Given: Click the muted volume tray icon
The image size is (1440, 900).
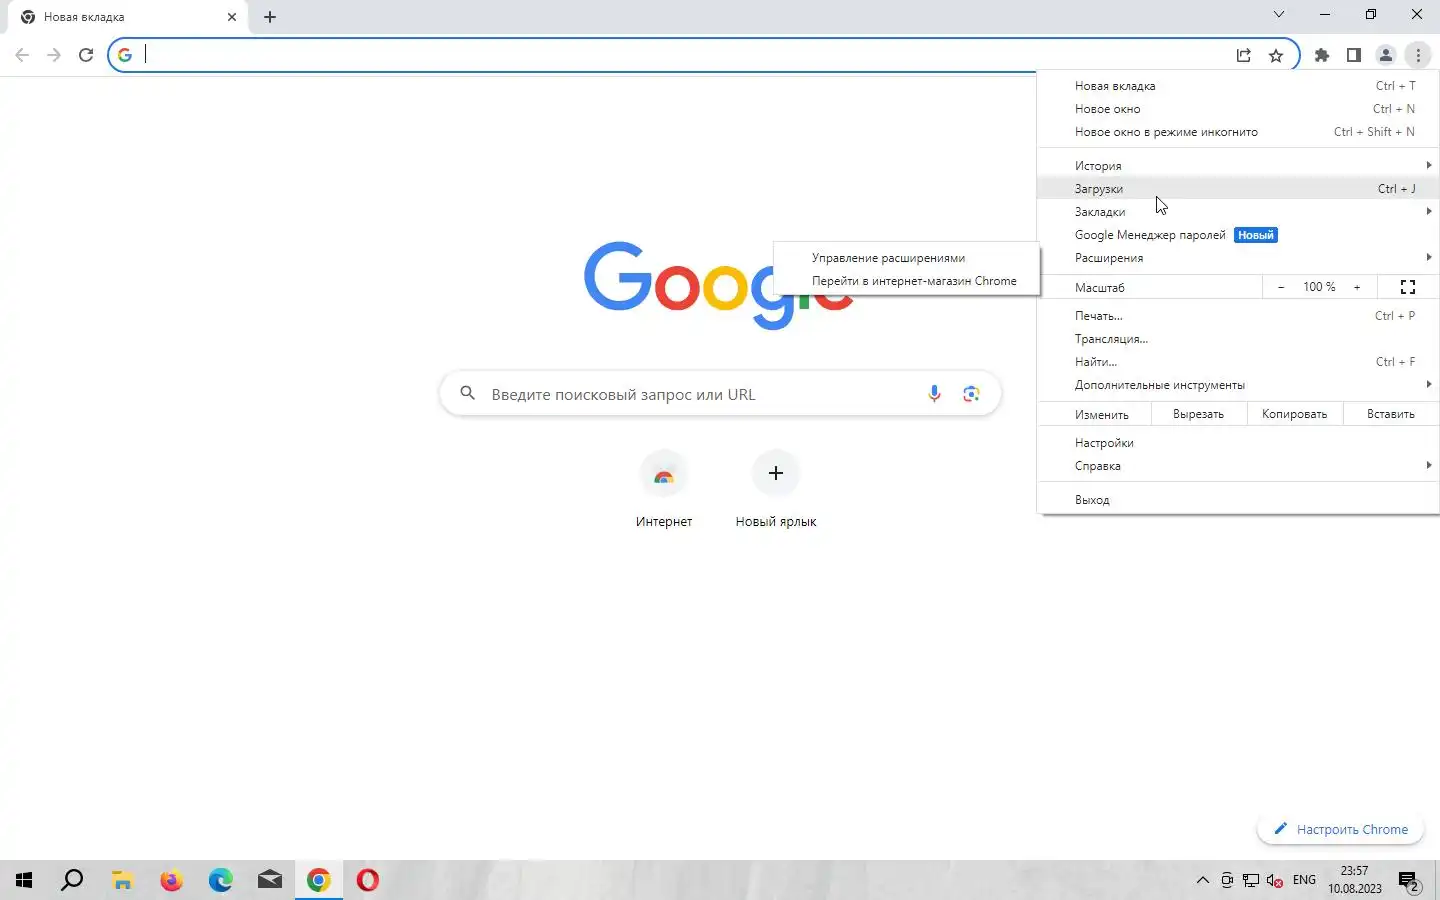Looking at the screenshot, I should coord(1274,881).
